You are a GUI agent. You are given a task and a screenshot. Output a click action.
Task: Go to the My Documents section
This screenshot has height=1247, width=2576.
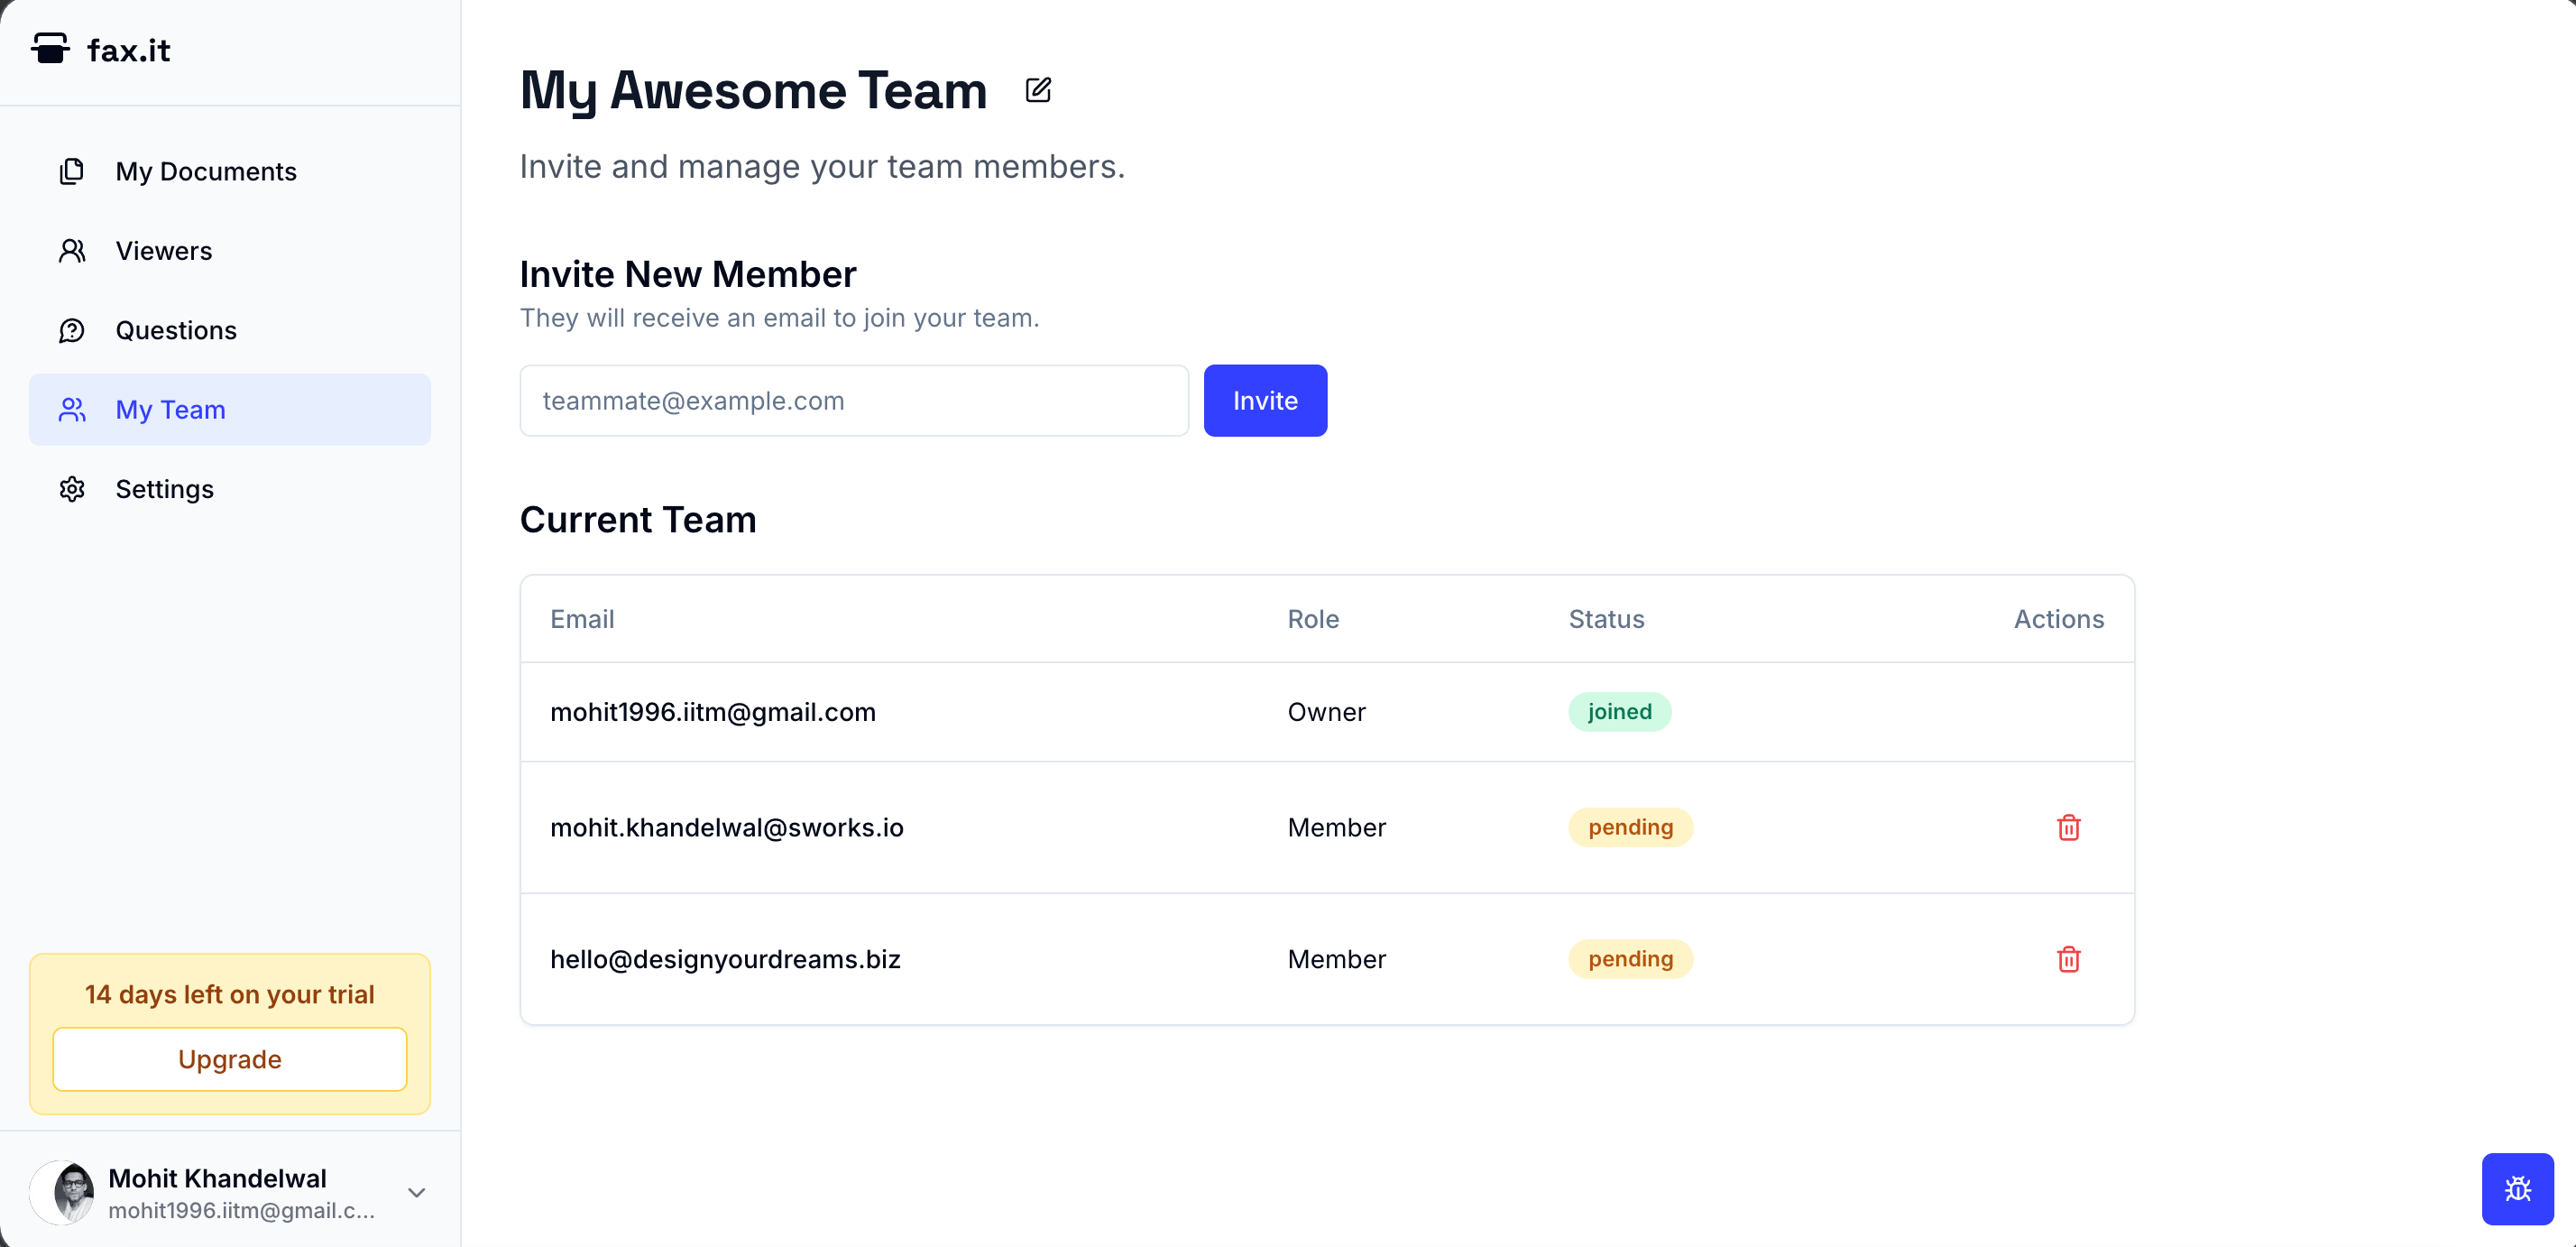[x=206, y=171]
